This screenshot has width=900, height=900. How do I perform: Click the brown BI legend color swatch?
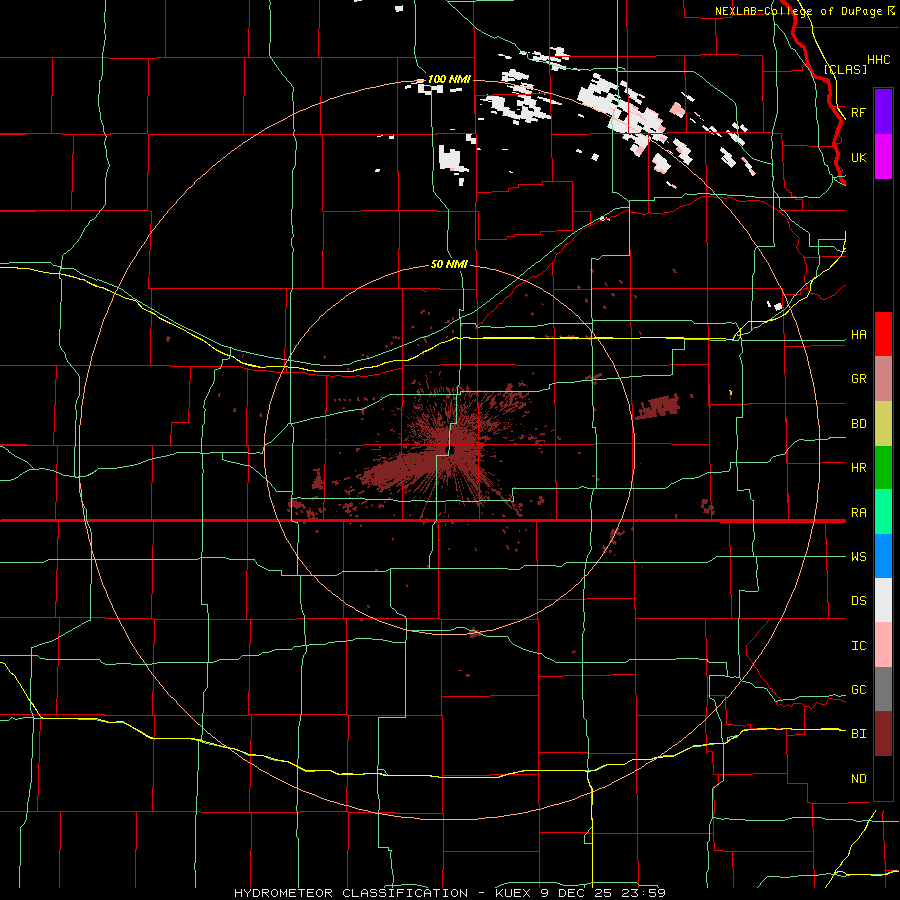[x=883, y=734]
